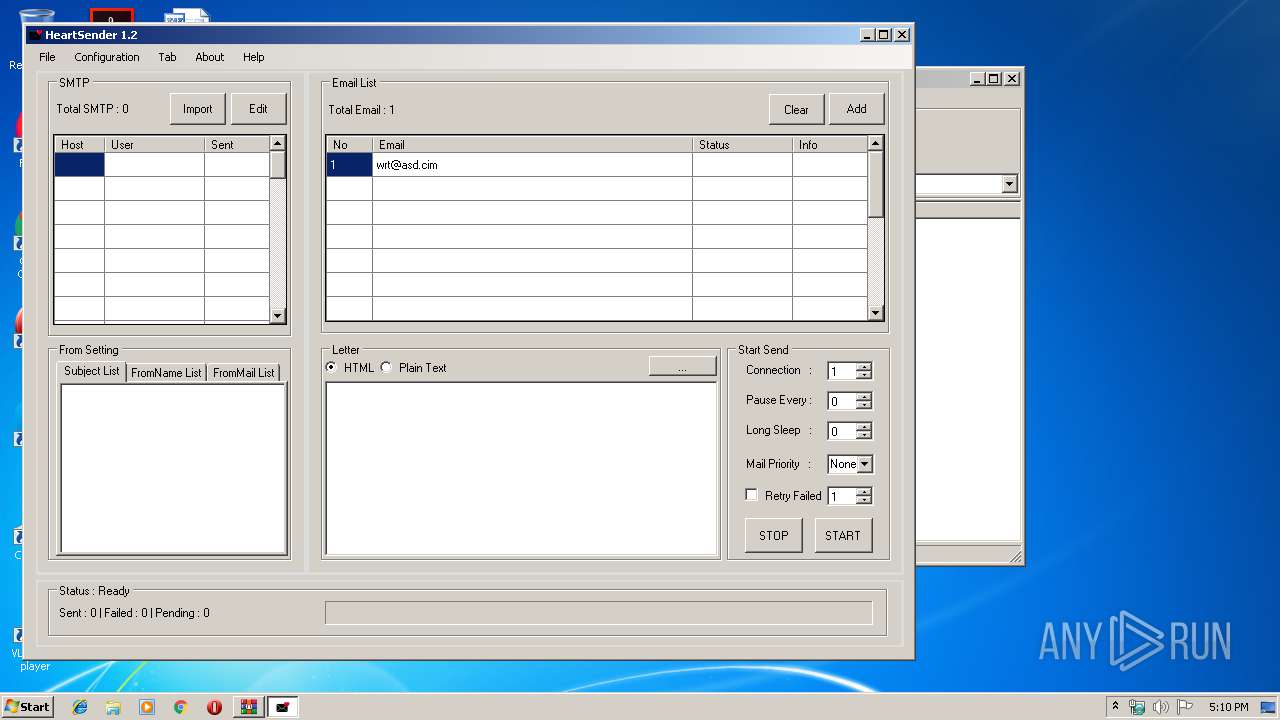Open Internet Explorer from the taskbar
Viewport: 1280px width, 720px height.
pos(80,707)
